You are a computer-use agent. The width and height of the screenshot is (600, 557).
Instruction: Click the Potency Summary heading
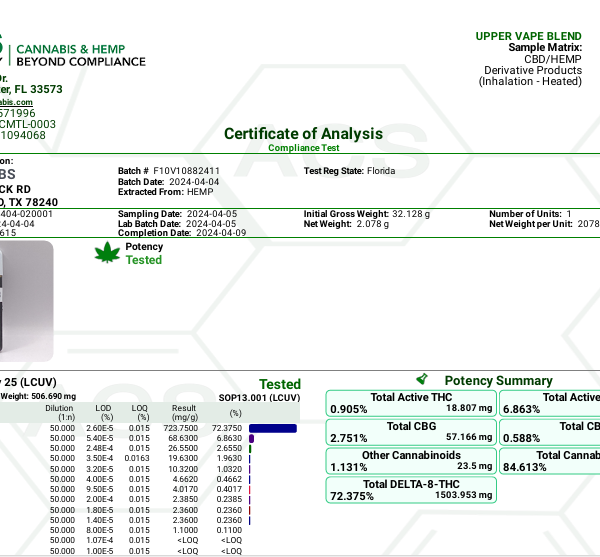pyautogui.click(x=499, y=381)
